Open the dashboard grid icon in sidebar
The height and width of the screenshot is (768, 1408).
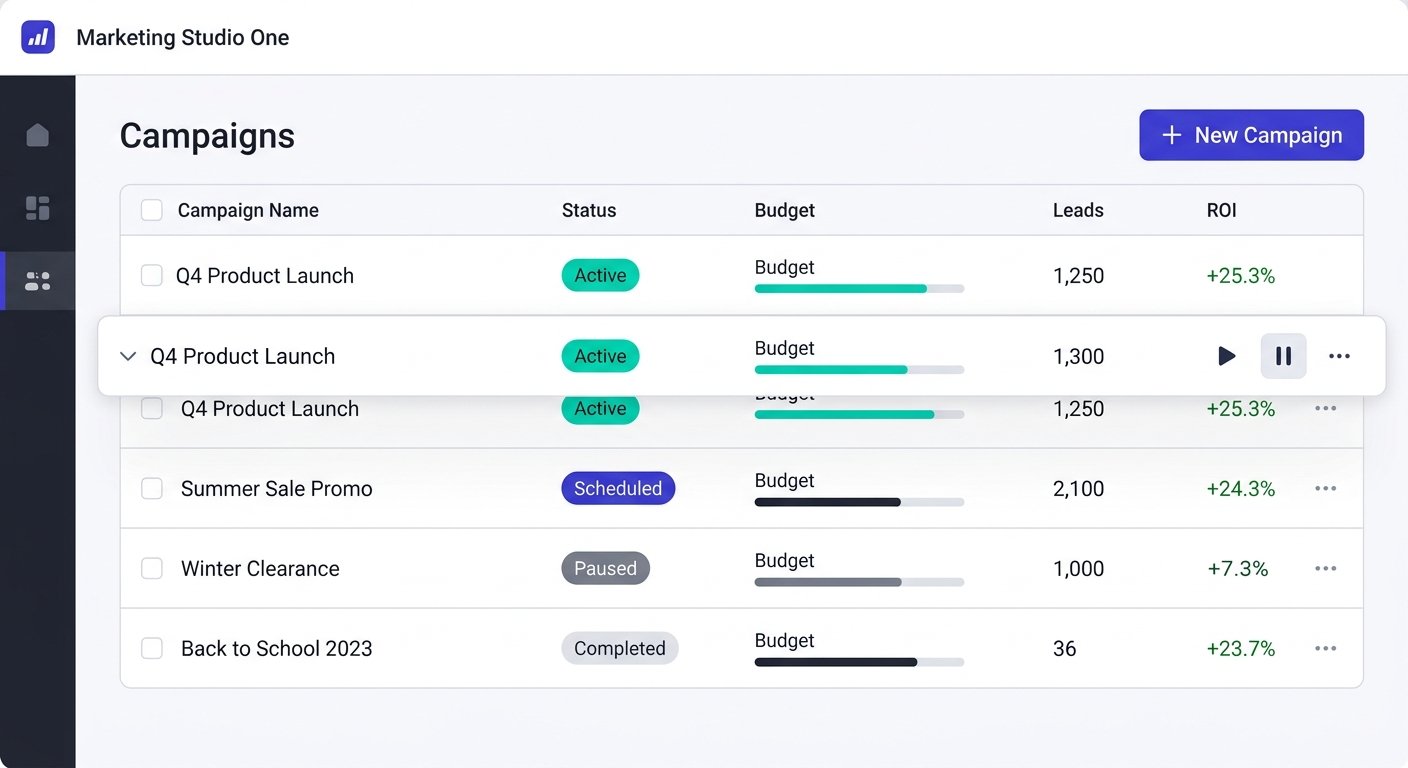click(x=38, y=208)
